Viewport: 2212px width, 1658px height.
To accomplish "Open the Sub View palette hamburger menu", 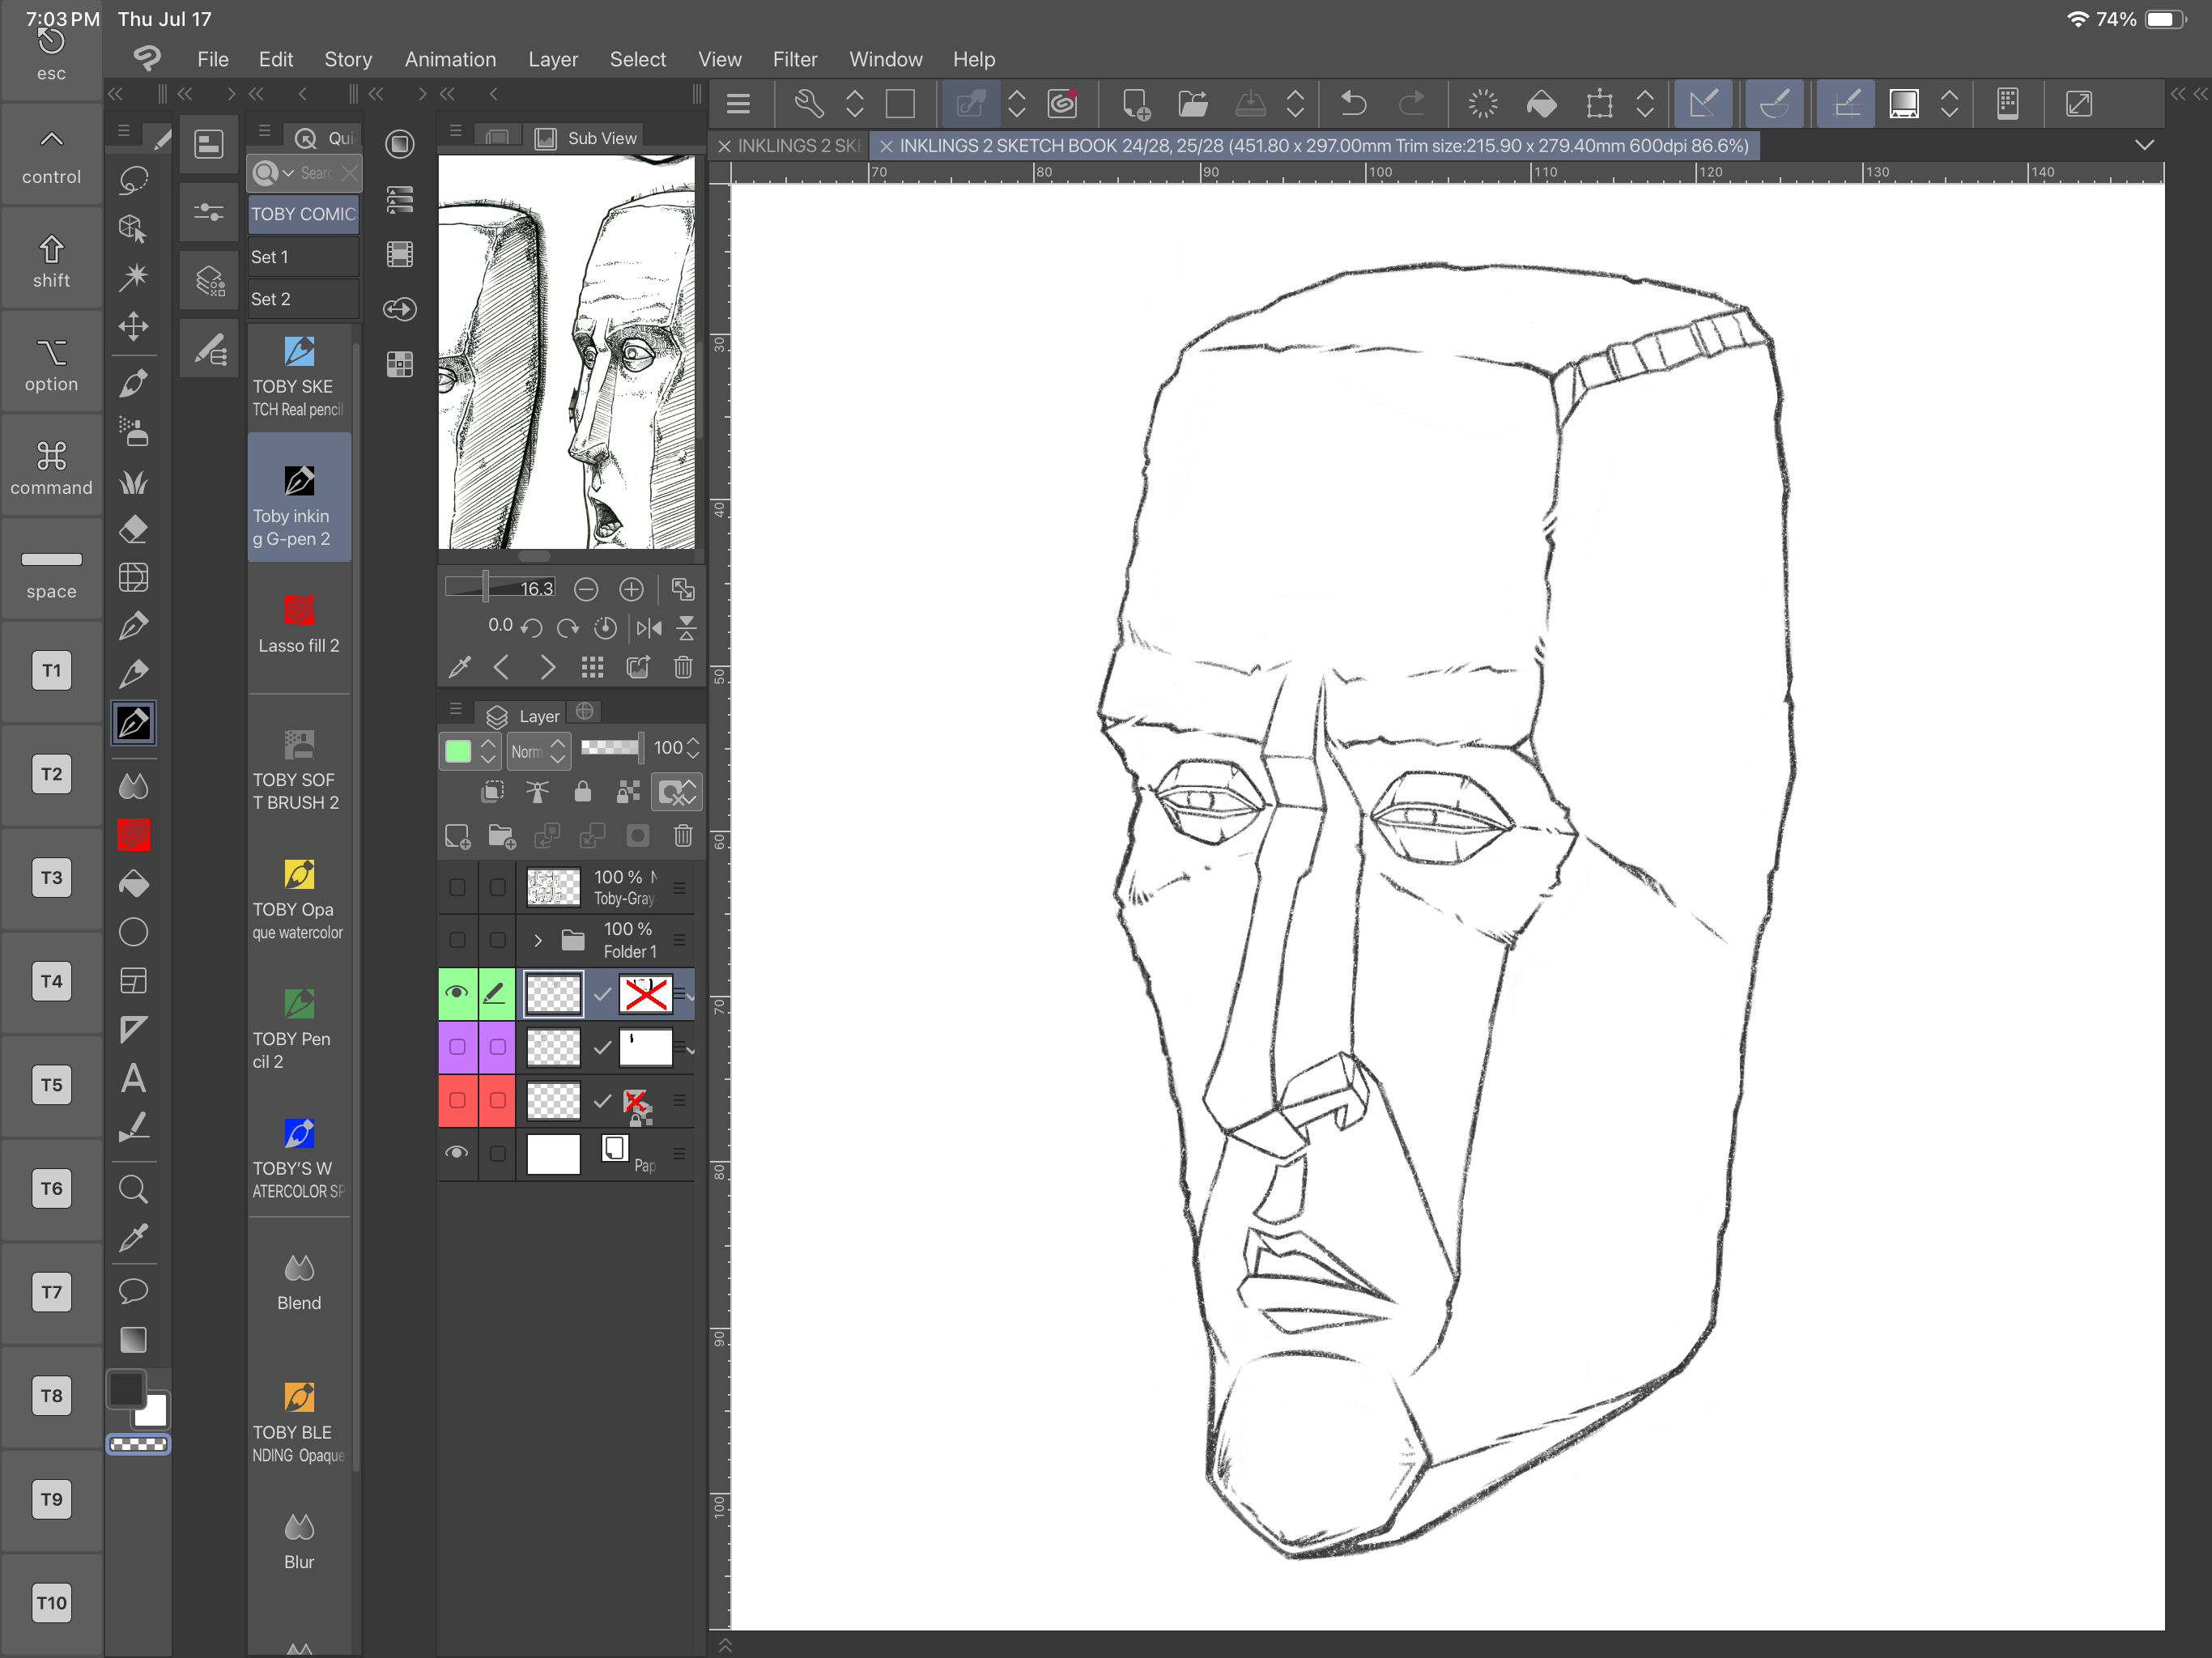I will [x=455, y=131].
